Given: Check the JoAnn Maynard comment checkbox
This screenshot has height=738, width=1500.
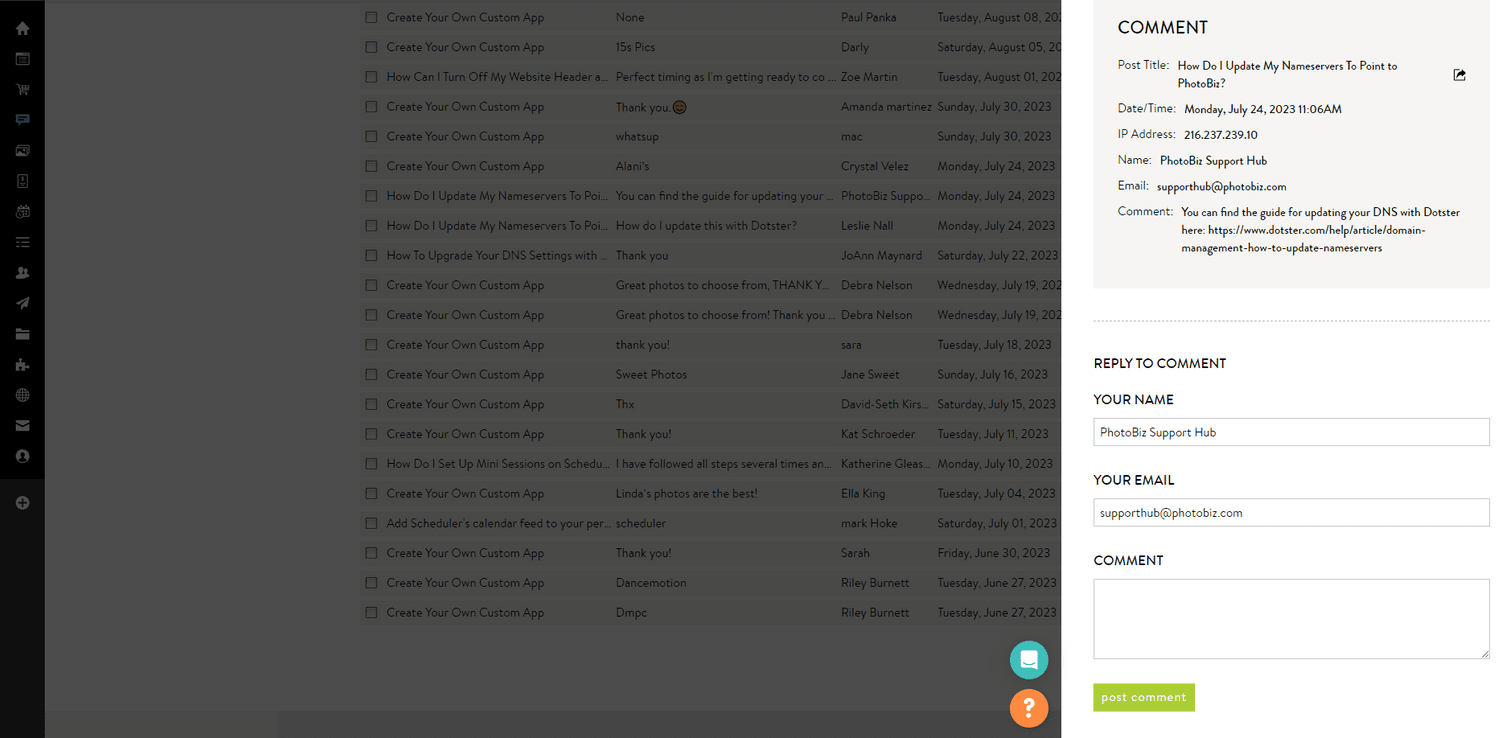Looking at the screenshot, I should [372, 255].
